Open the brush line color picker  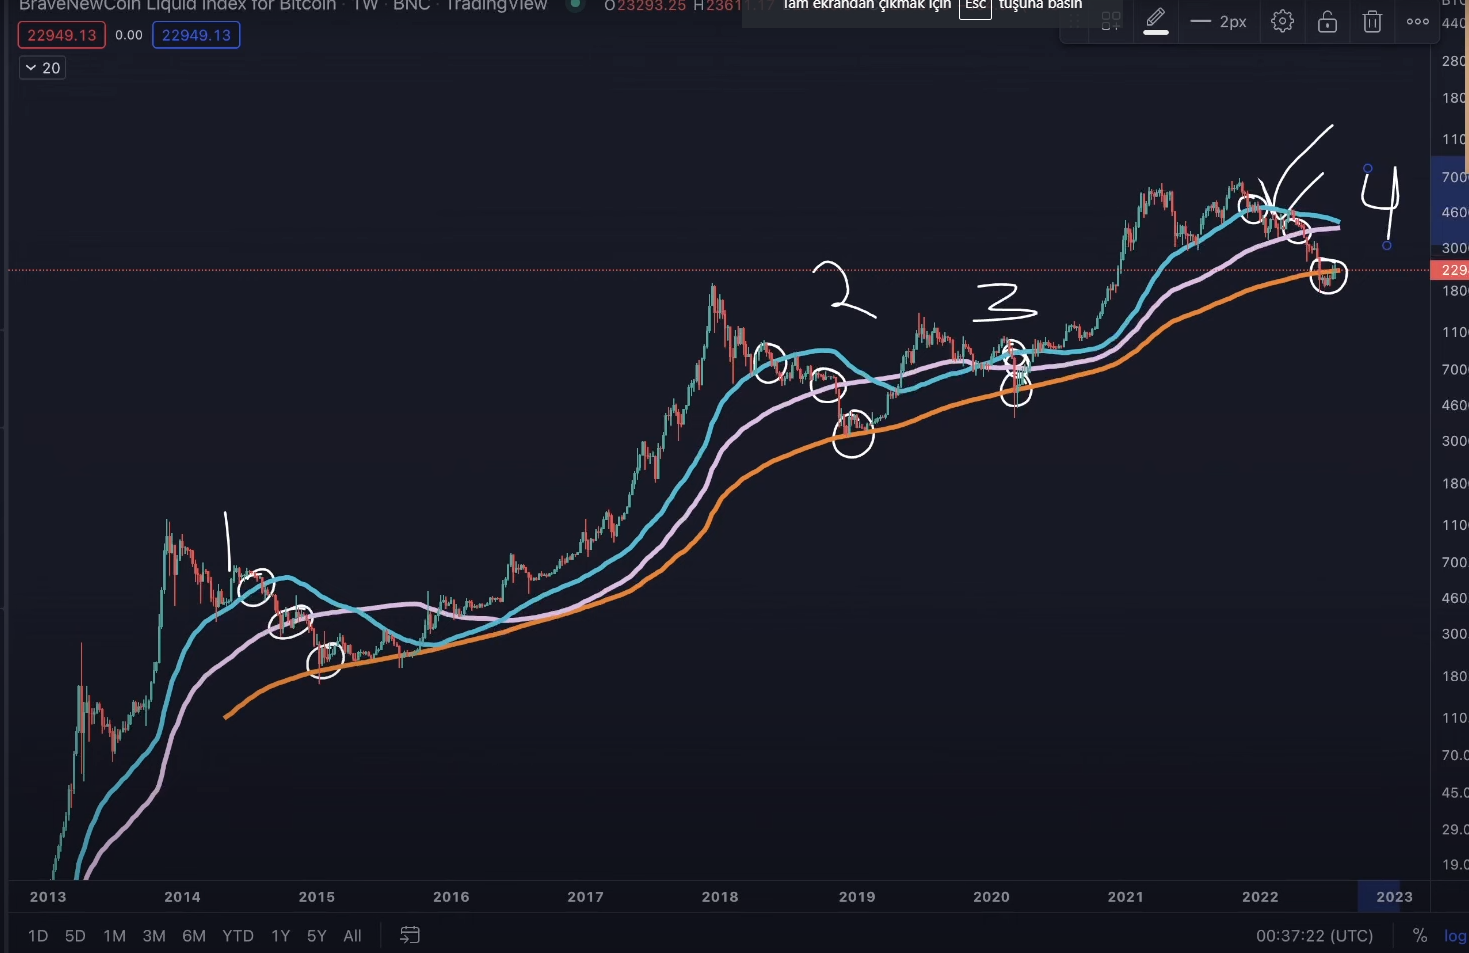1156,20
